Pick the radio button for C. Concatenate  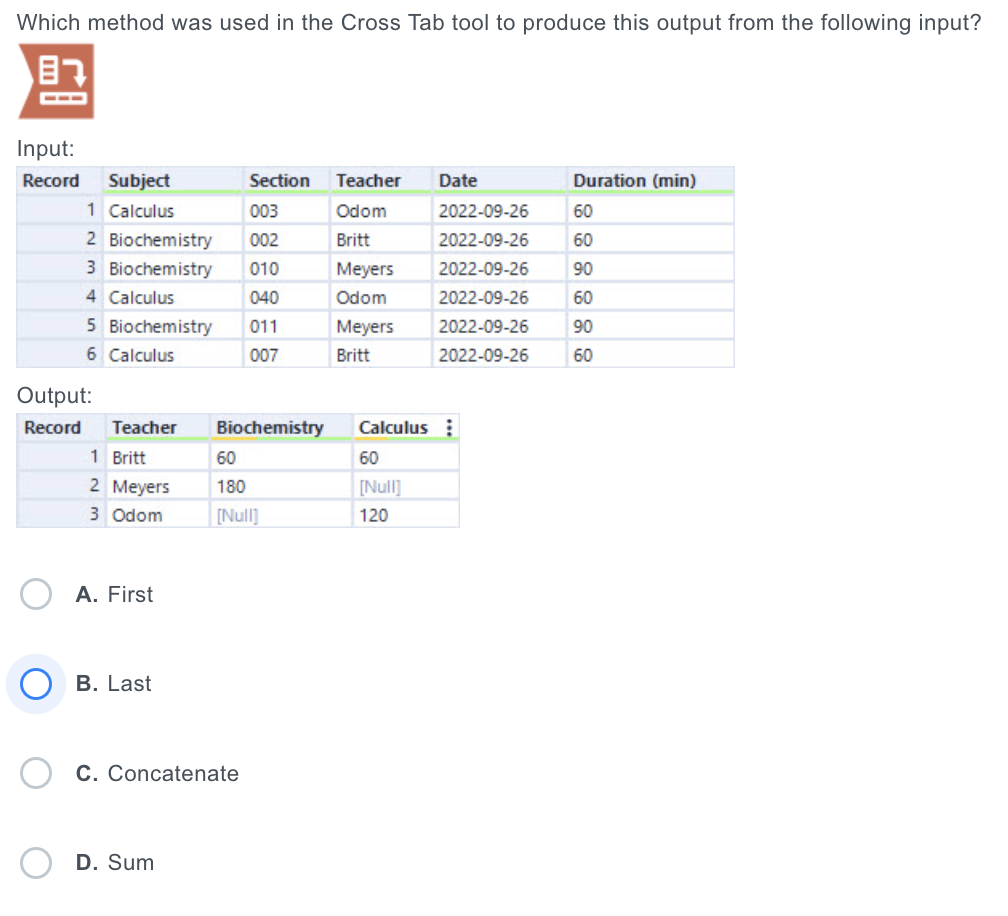coord(36,773)
